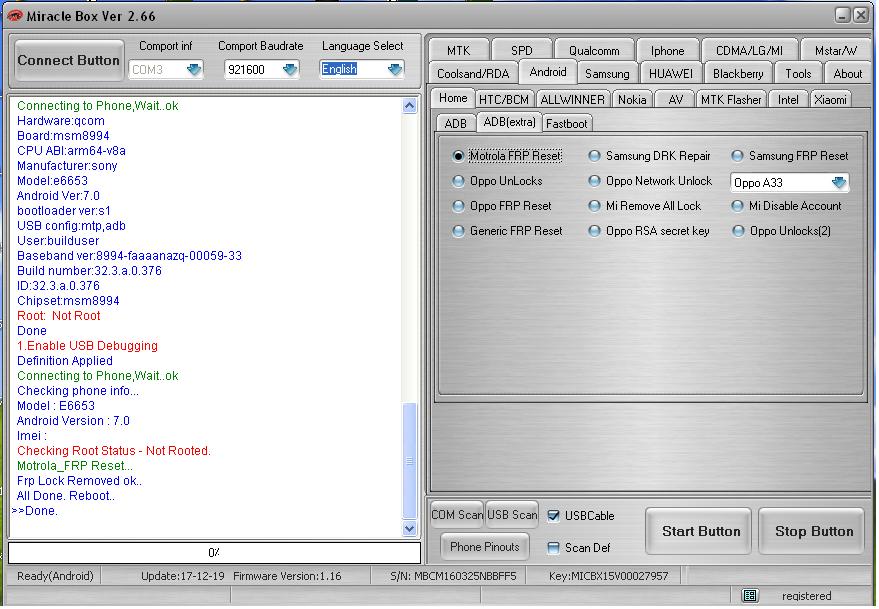Open the Samsung tab

click(x=607, y=73)
